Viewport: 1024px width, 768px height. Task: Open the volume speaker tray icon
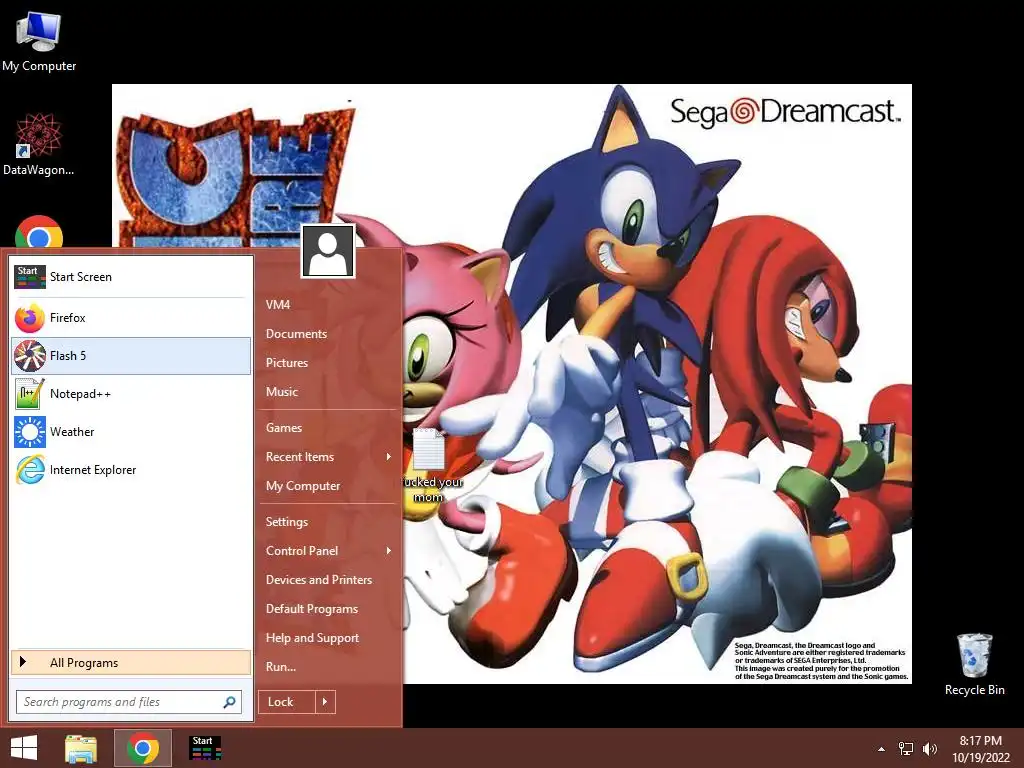click(x=929, y=749)
